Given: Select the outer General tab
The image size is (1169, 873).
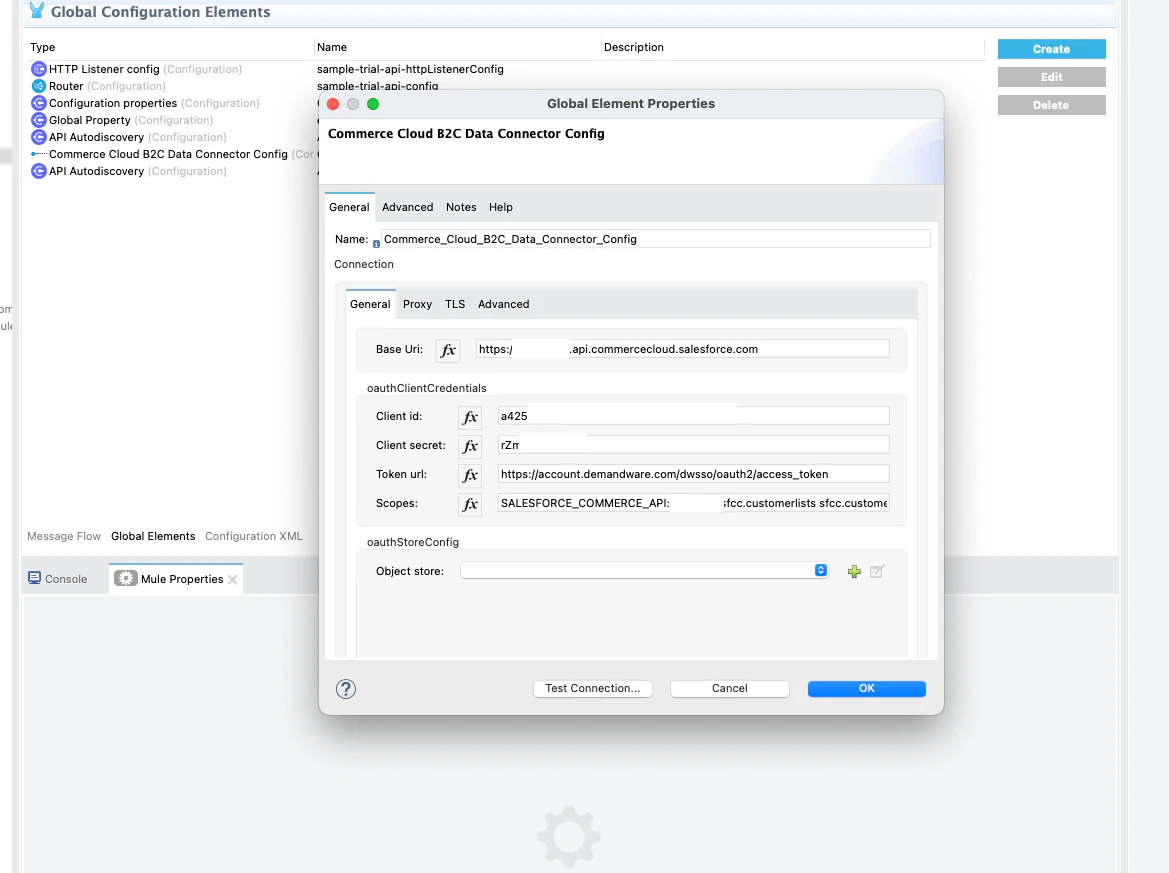Looking at the screenshot, I should point(349,207).
